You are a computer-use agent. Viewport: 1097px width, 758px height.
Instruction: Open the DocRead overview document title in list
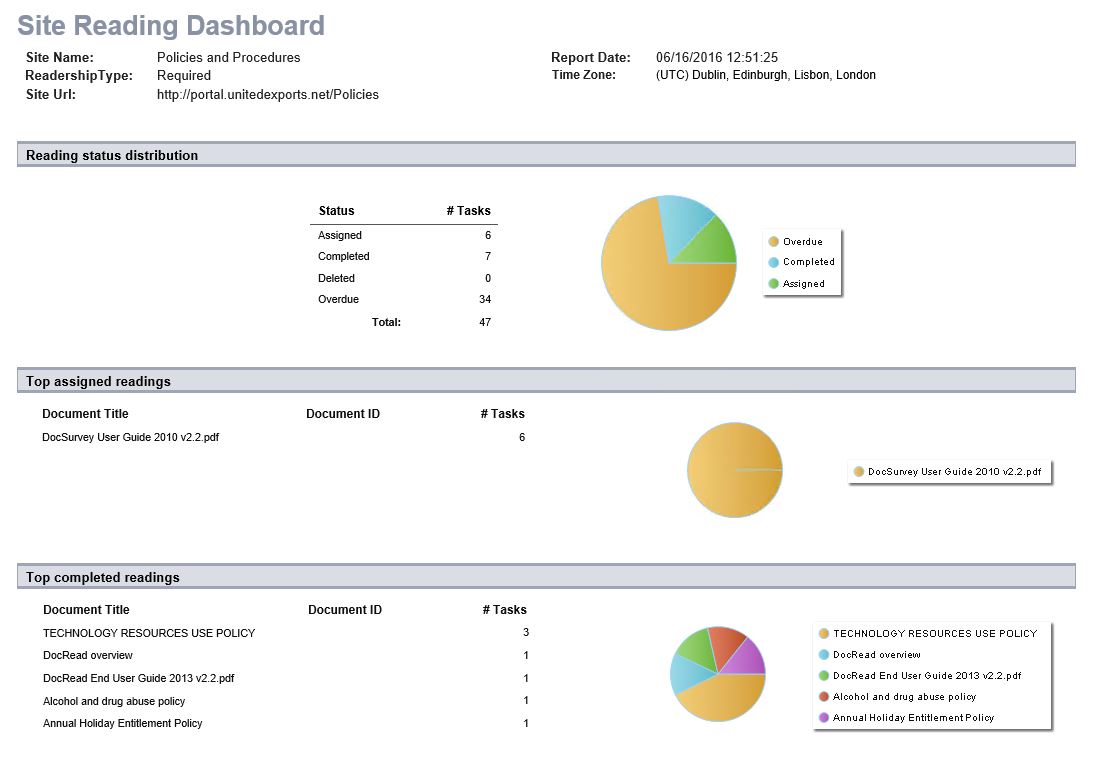click(x=88, y=656)
